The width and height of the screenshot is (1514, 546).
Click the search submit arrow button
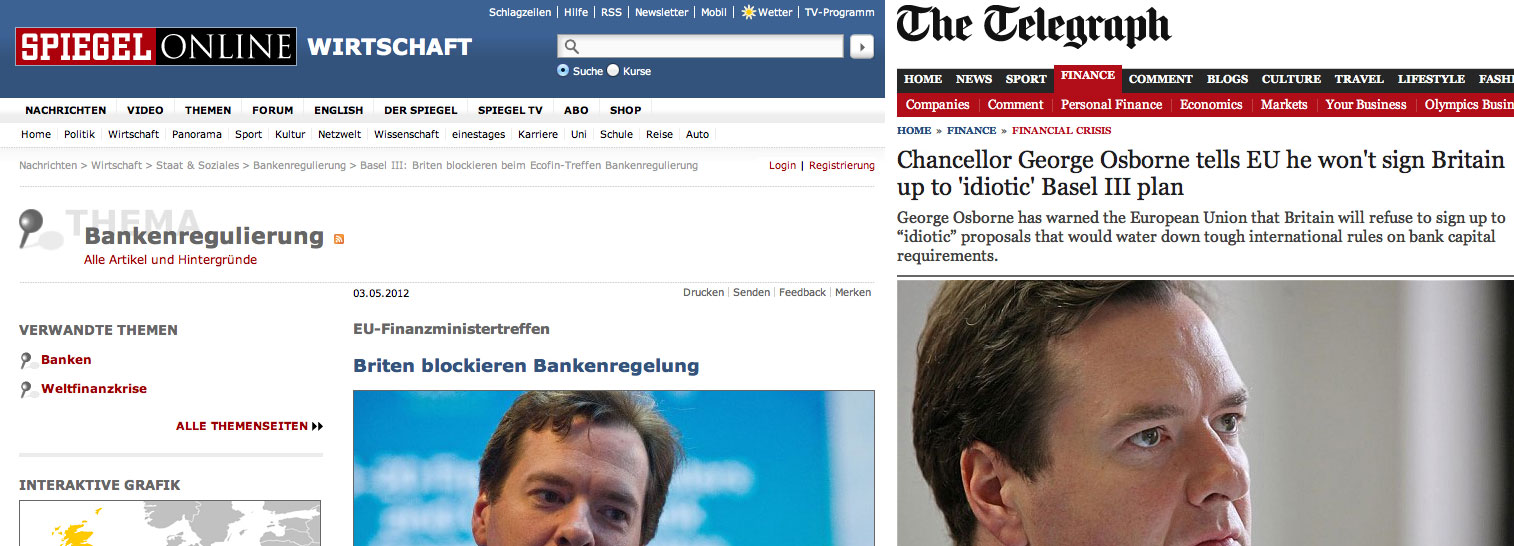coord(861,46)
